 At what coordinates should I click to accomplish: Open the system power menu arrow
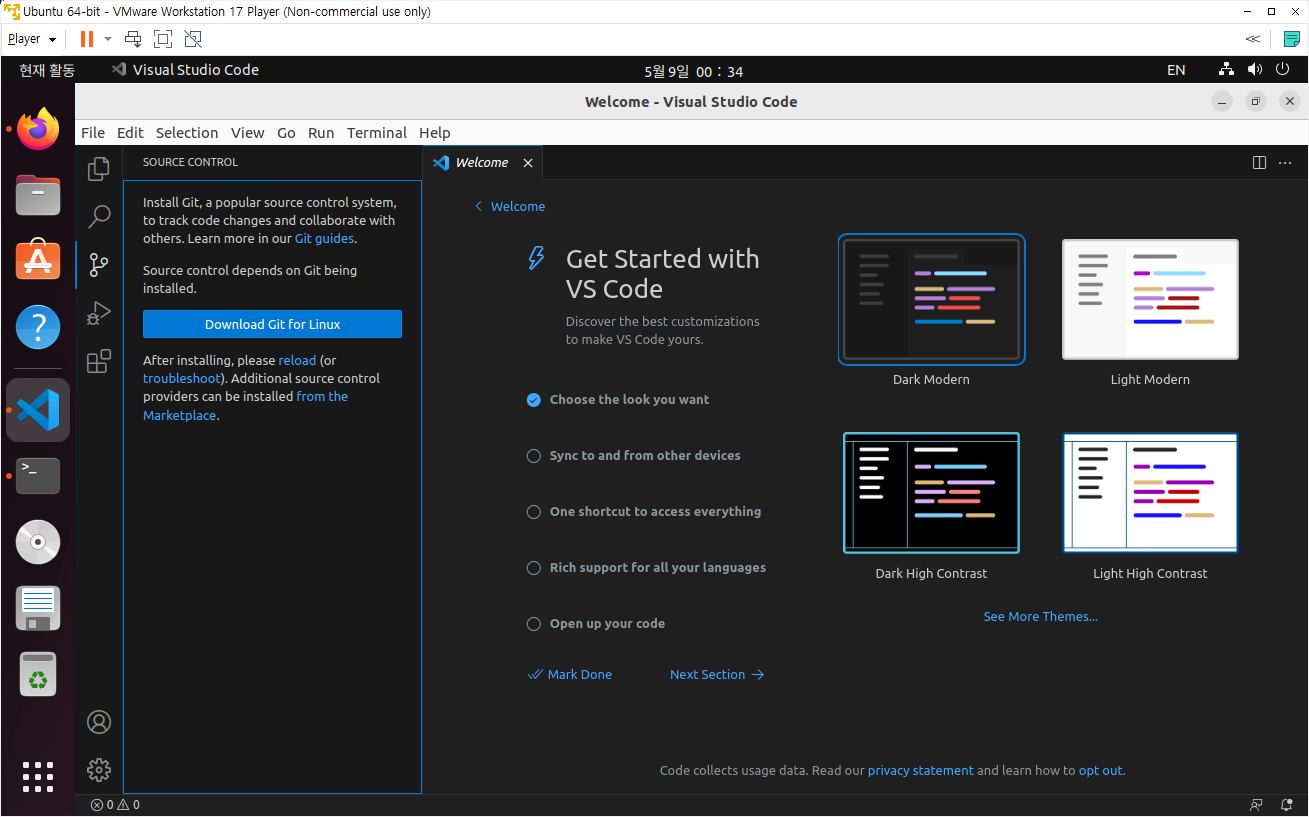coord(1284,70)
